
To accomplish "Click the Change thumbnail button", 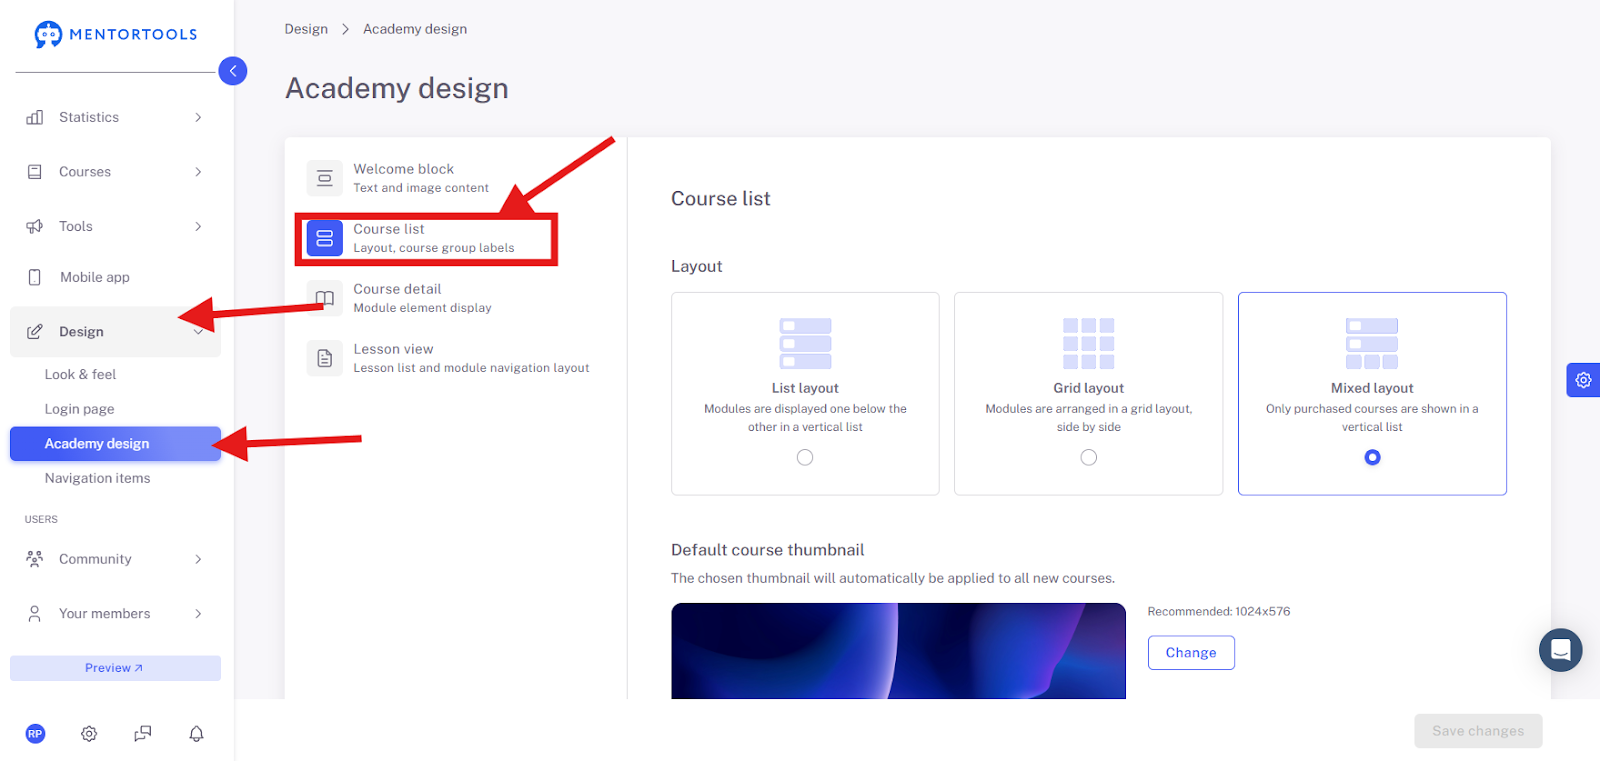I will coord(1191,653).
